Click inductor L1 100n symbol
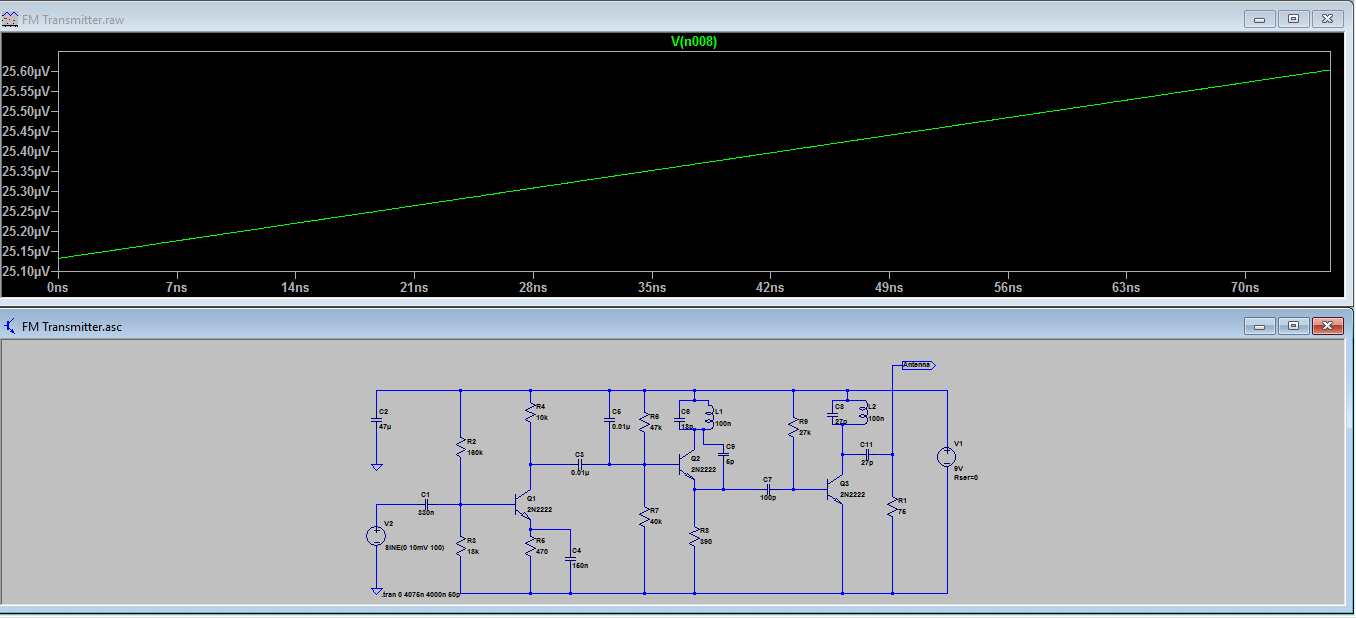This screenshot has height=618, width=1356. [708, 417]
